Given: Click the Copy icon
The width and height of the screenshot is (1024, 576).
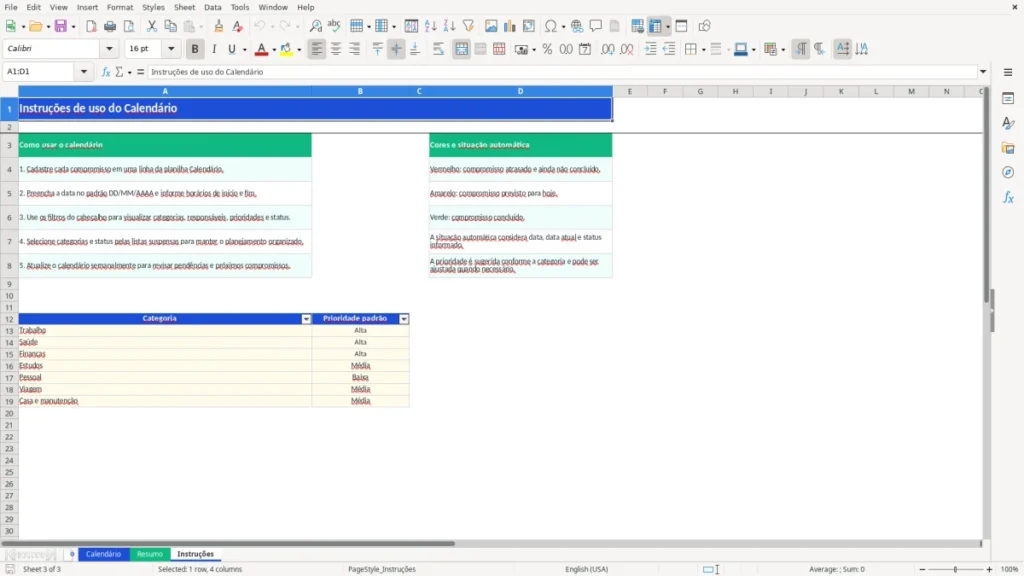Looking at the screenshot, I should [x=170, y=26].
